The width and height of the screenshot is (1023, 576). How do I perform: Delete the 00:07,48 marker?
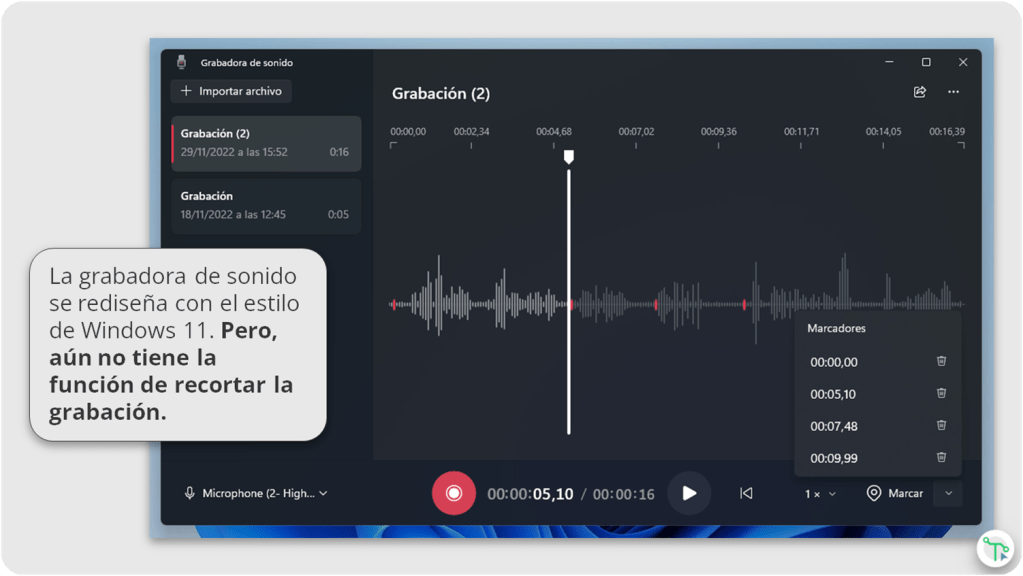pyautogui.click(x=941, y=426)
